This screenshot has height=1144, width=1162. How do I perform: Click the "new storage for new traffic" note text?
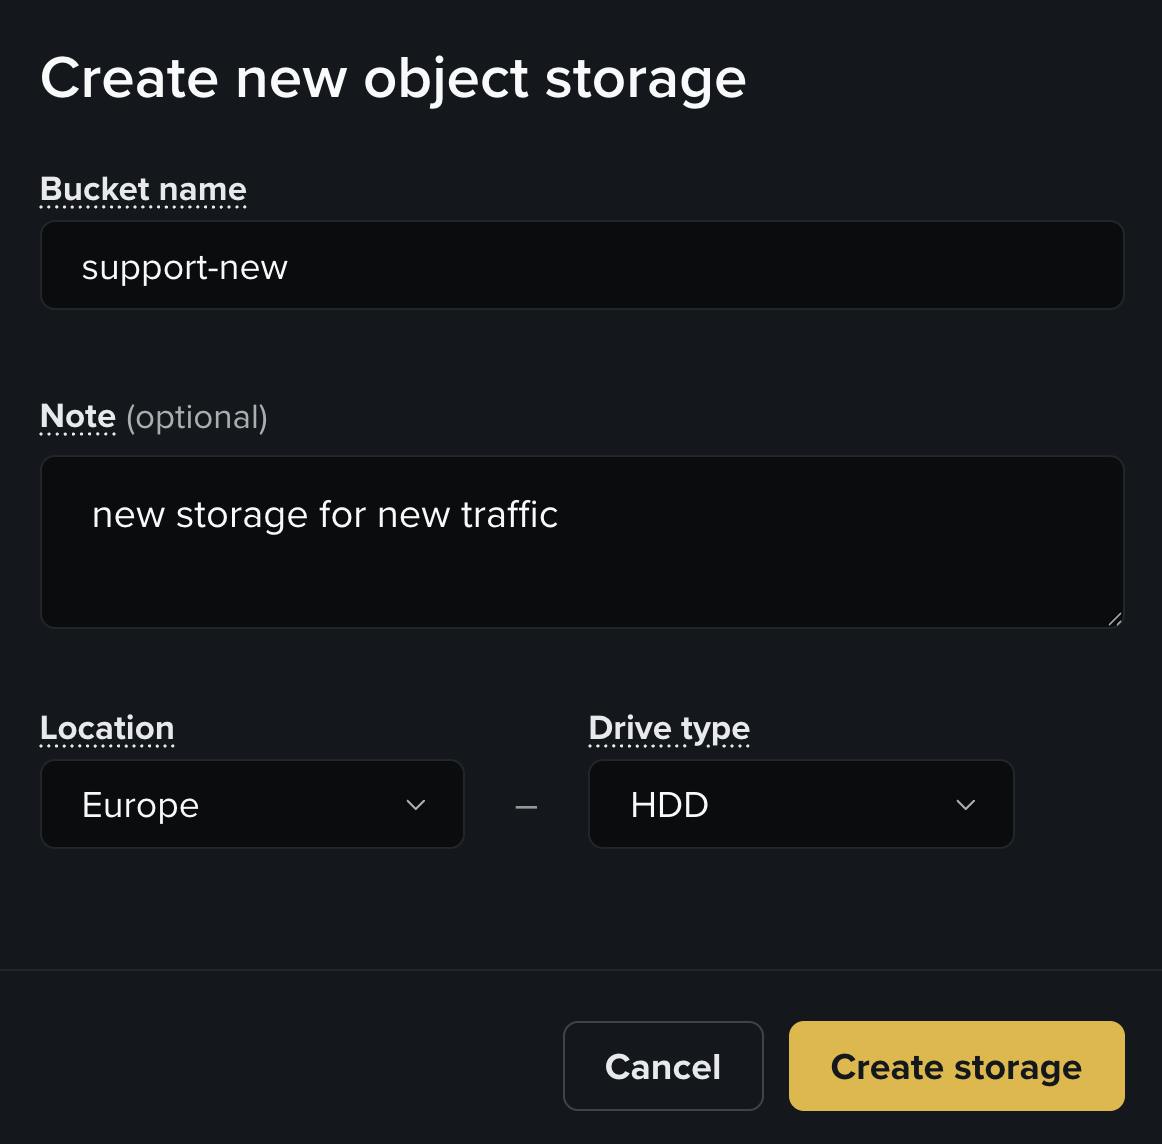pos(325,515)
